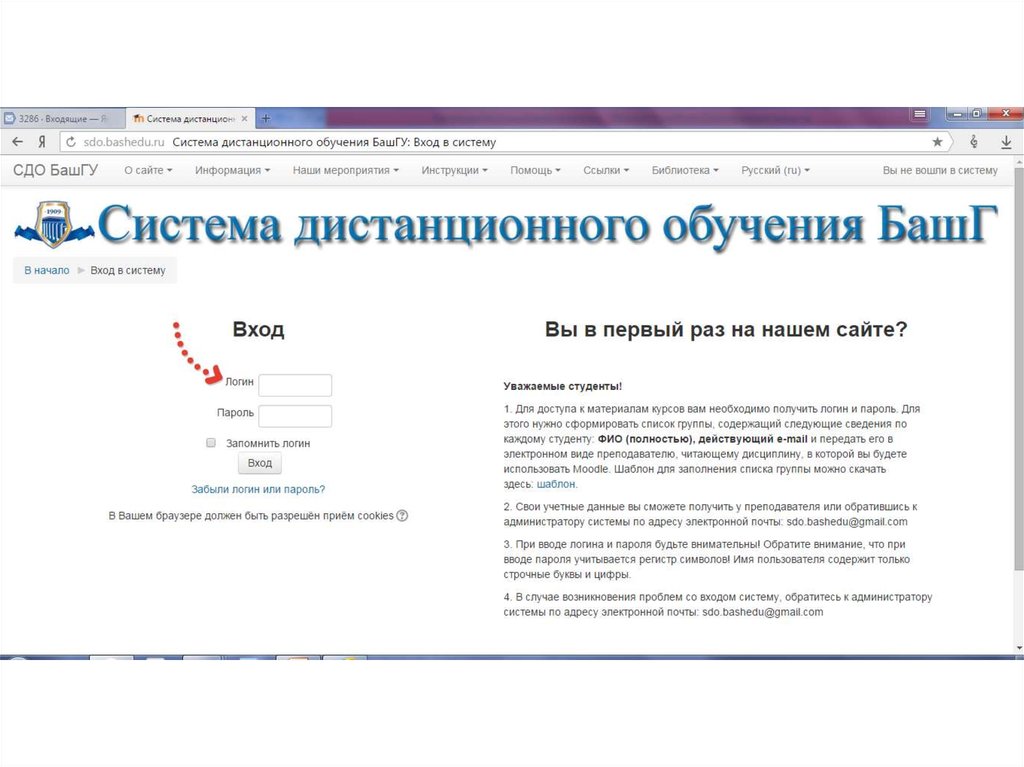Click the Yandex 'Я' home icon

(42, 142)
